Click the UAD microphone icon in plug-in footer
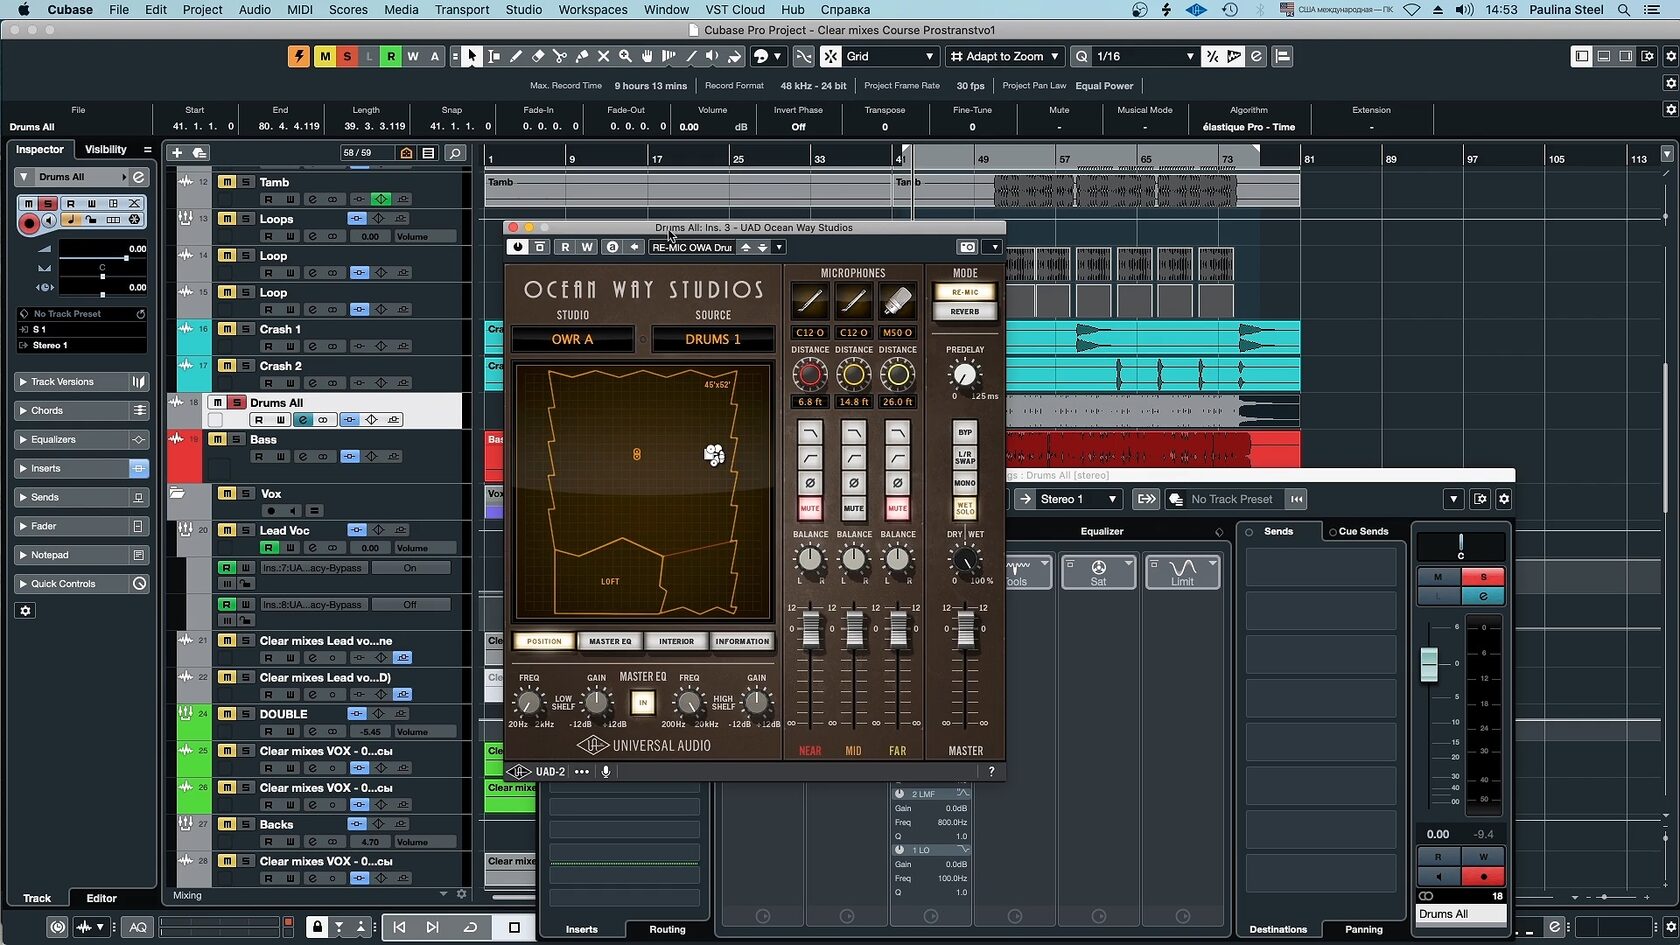 coord(606,771)
